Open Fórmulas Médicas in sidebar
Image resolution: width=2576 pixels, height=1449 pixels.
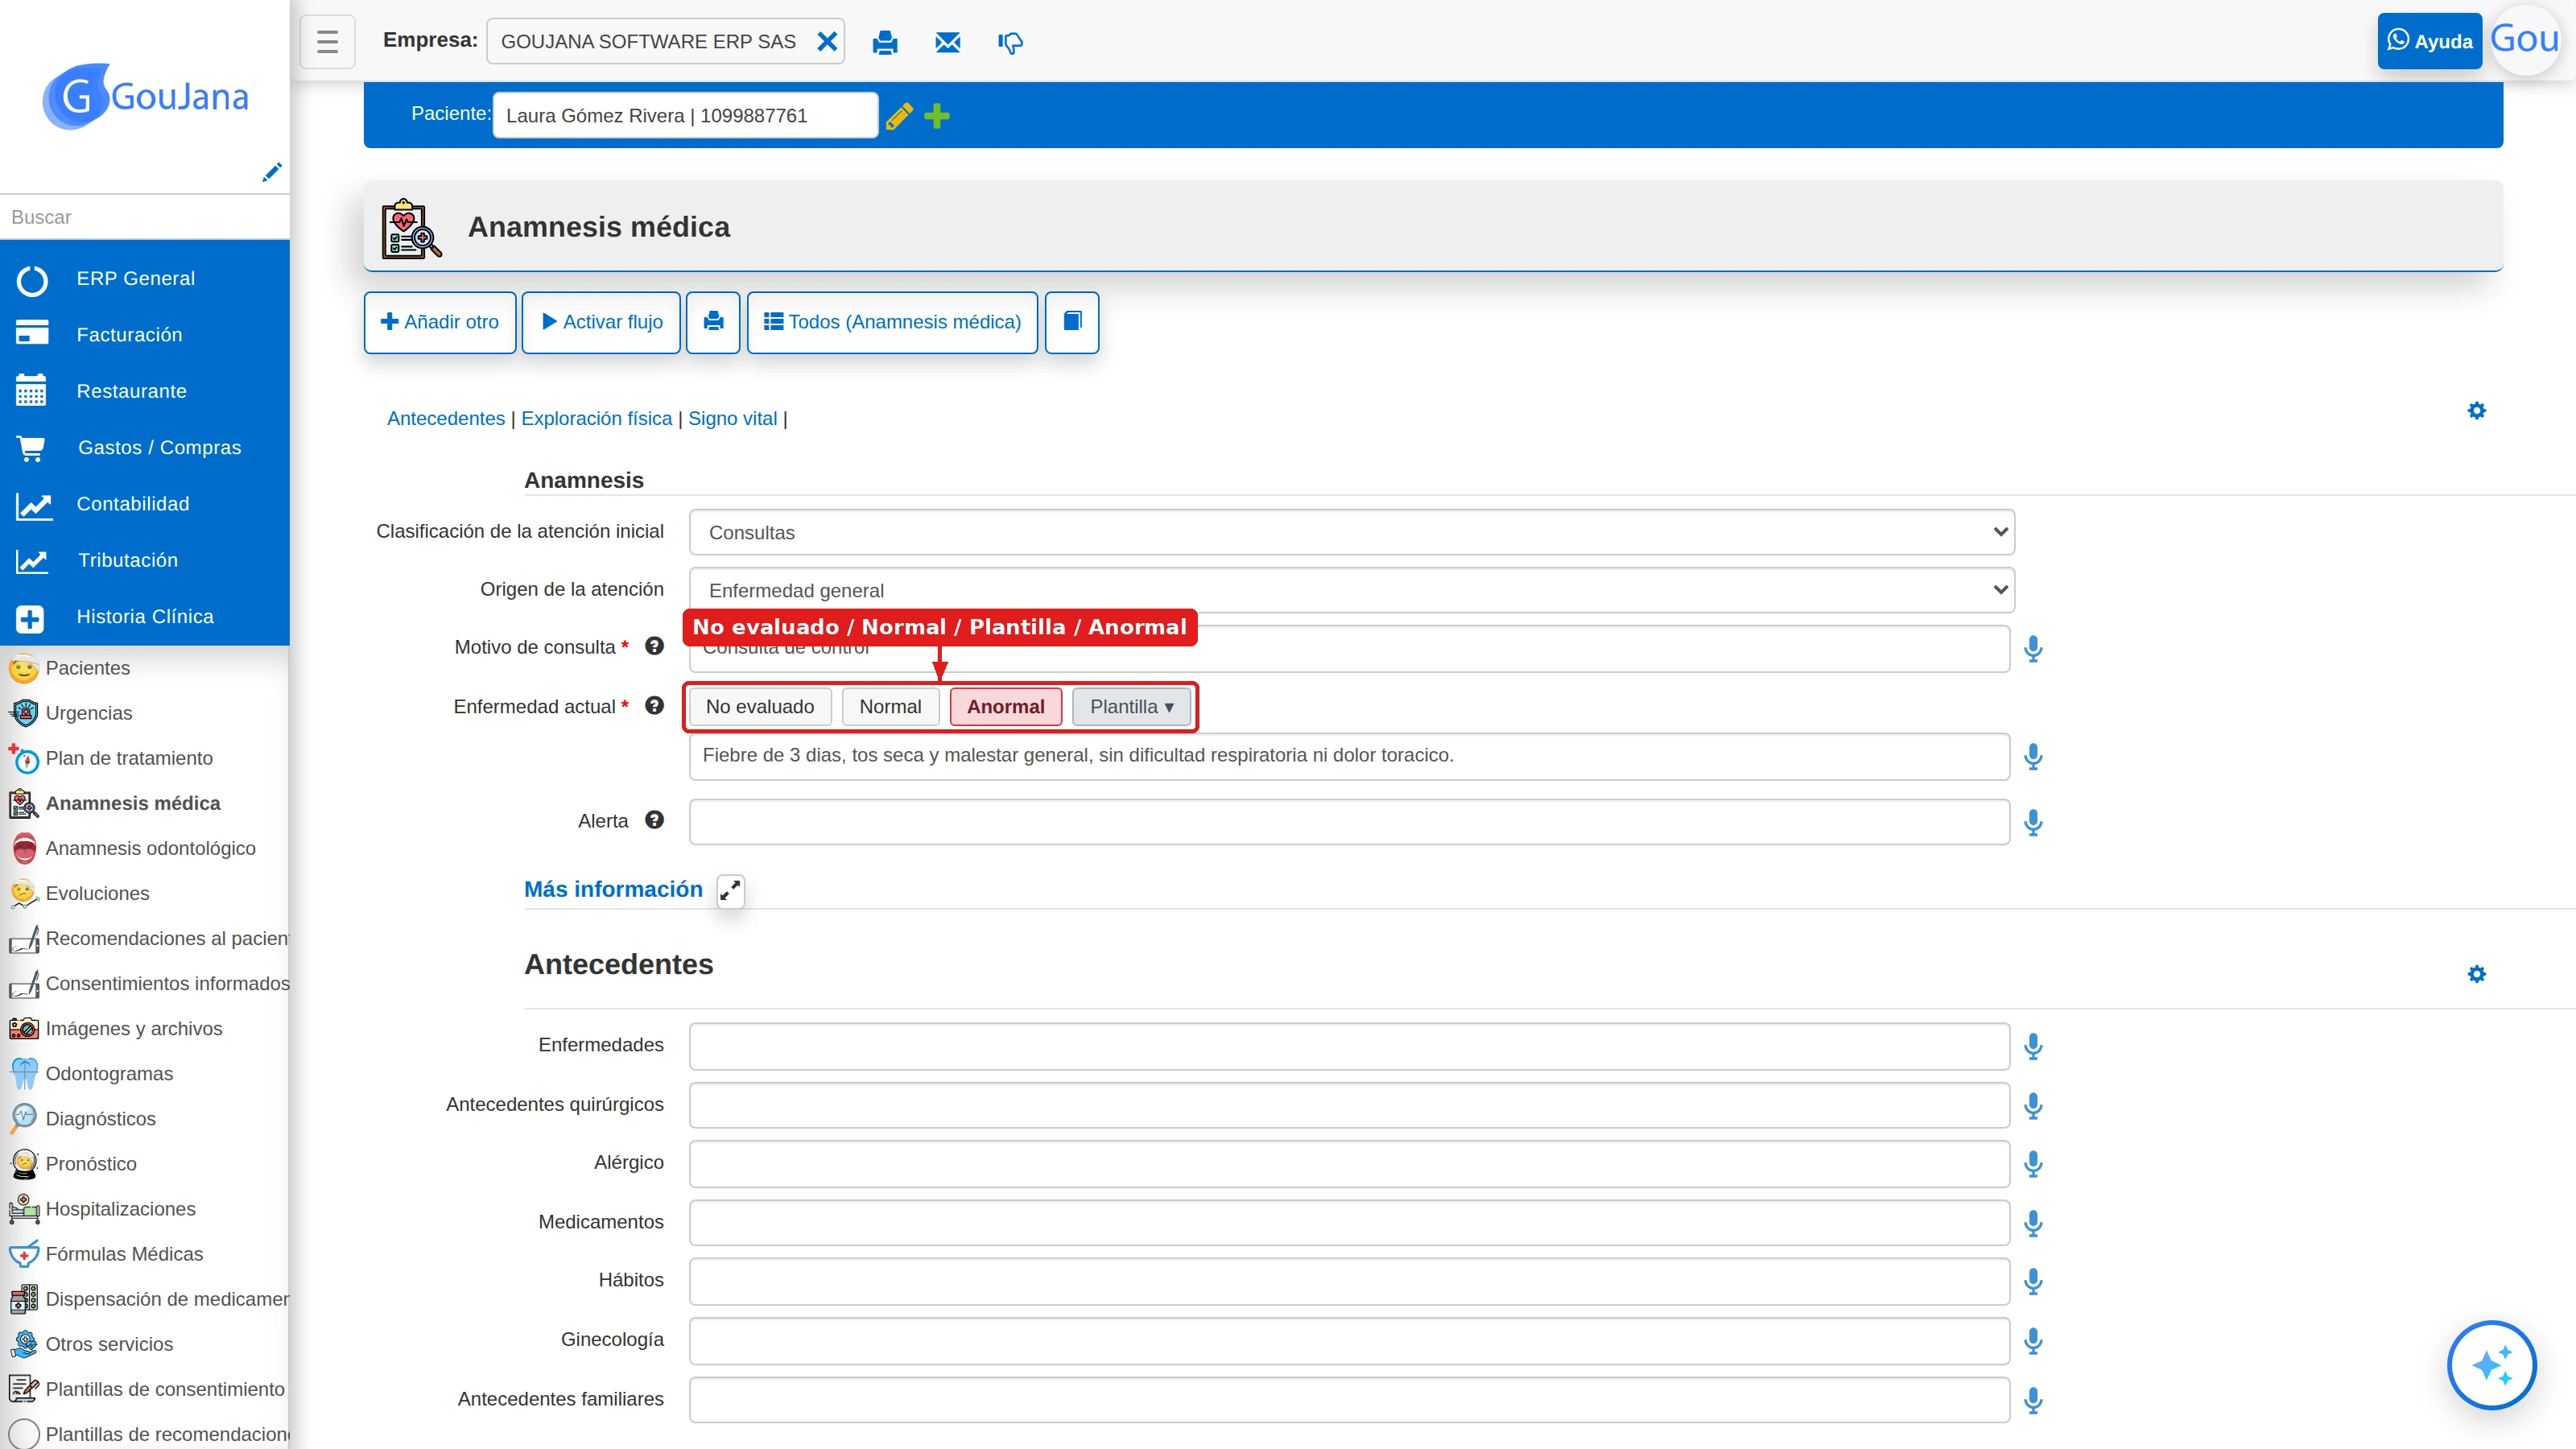(x=145, y=1254)
